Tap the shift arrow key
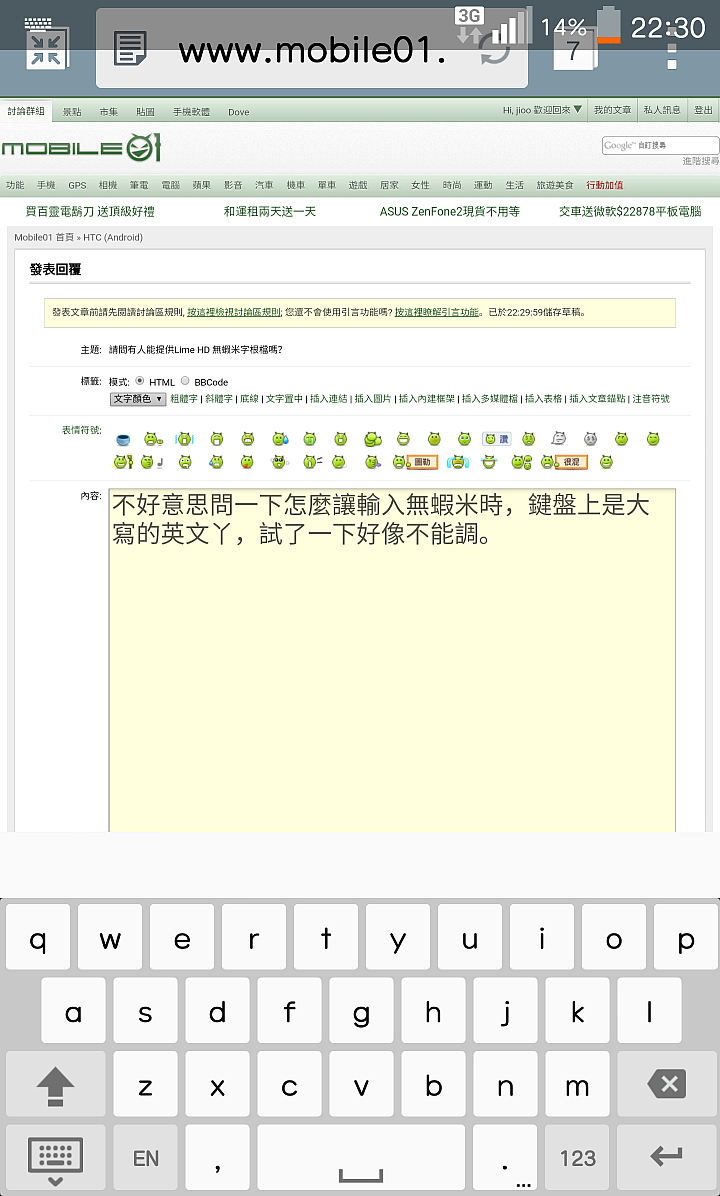Screen dimensions: 720x1196 point(55,1084)
